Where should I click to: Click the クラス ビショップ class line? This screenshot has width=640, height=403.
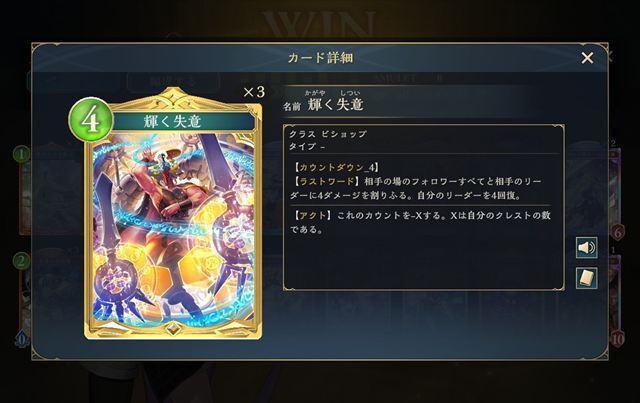(328, 134)
